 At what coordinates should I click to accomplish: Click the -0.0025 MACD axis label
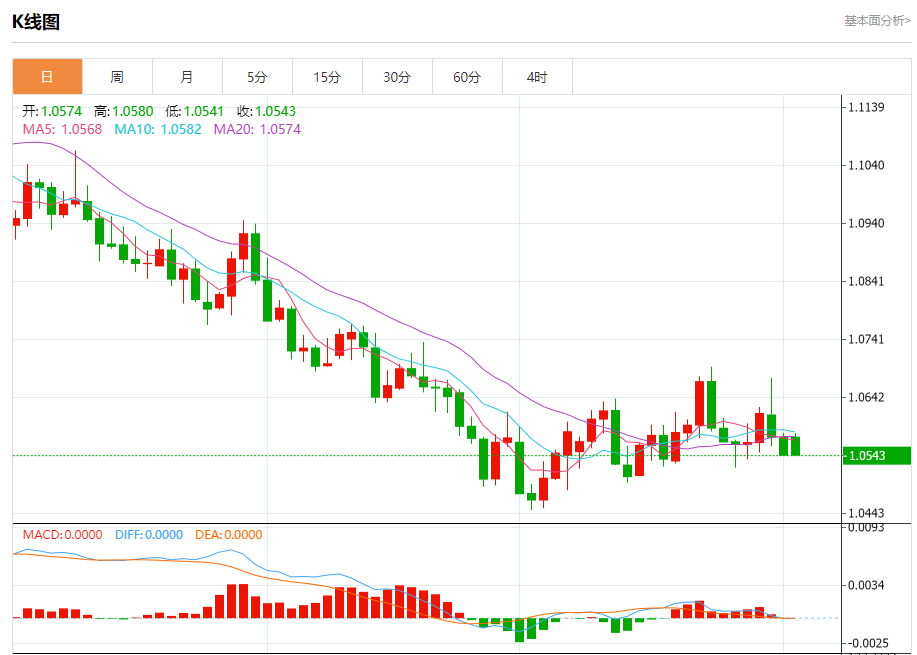point(866,643)
